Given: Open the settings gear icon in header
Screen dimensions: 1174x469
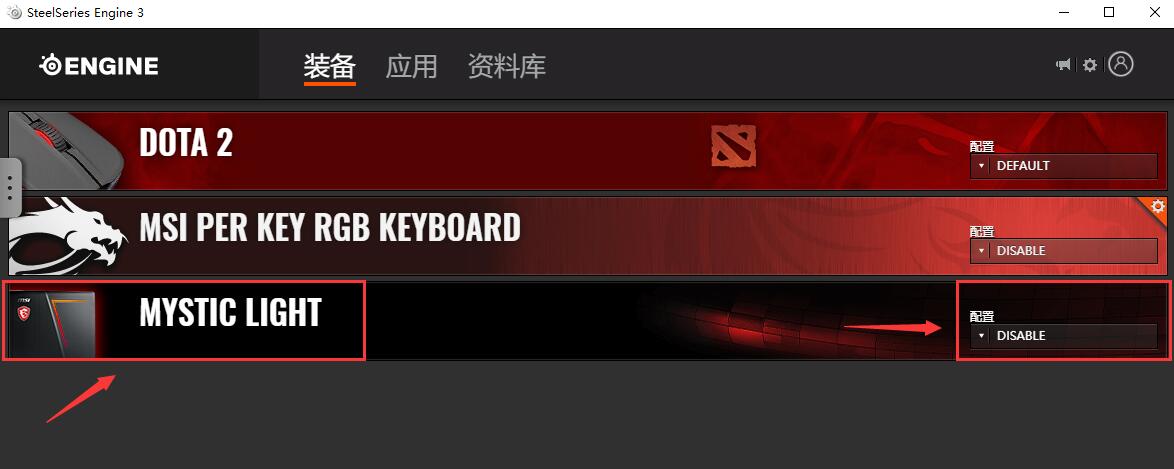Looking at the screenshot, I should pos(1090,65).
